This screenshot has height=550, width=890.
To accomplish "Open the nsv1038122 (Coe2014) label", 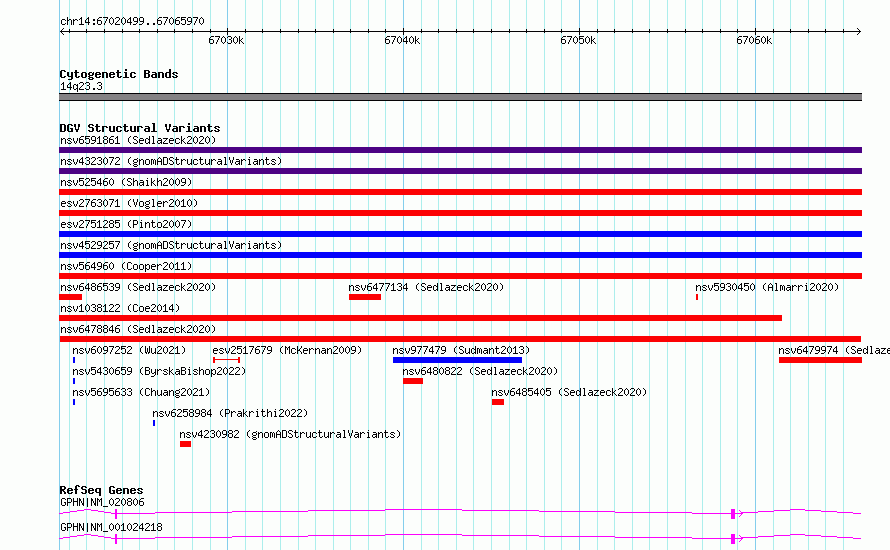I will [120, 308].
